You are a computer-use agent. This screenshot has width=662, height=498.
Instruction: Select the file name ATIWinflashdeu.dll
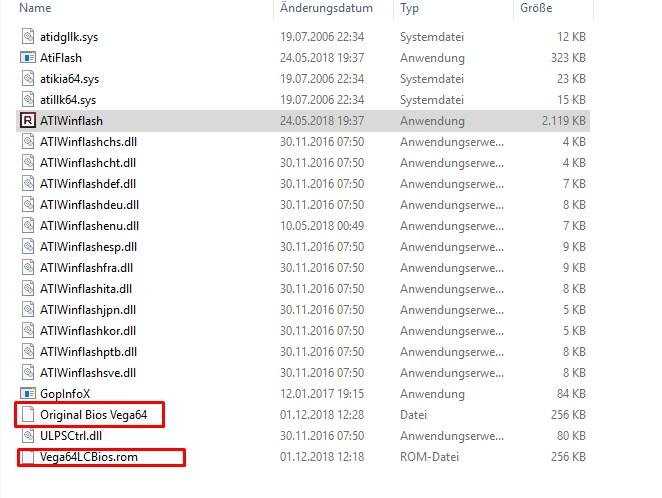[x=90, y=205]
